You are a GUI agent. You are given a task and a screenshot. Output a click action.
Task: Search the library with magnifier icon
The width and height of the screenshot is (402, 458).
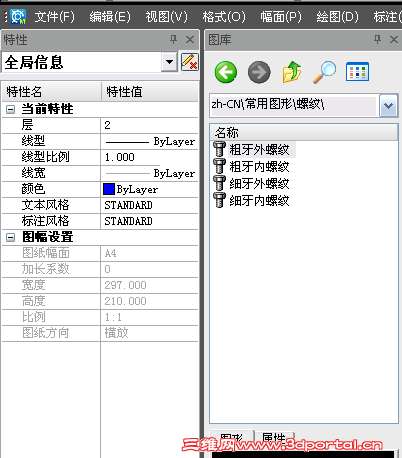click(x=324, y=72)
